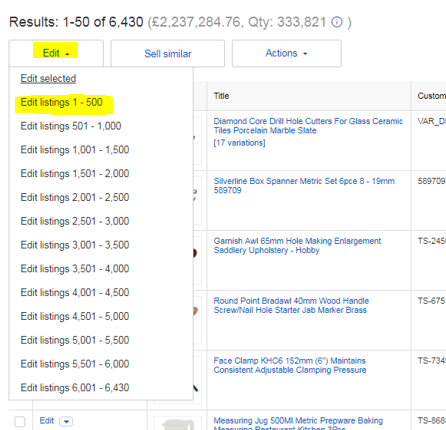Select Edit listings 501 - 1,000
Screen dimensions: 446x430
(71, 126)
